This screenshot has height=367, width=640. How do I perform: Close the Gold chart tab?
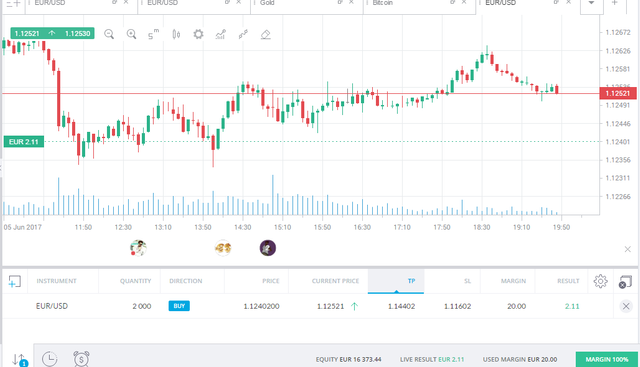(x=351, y=2)
